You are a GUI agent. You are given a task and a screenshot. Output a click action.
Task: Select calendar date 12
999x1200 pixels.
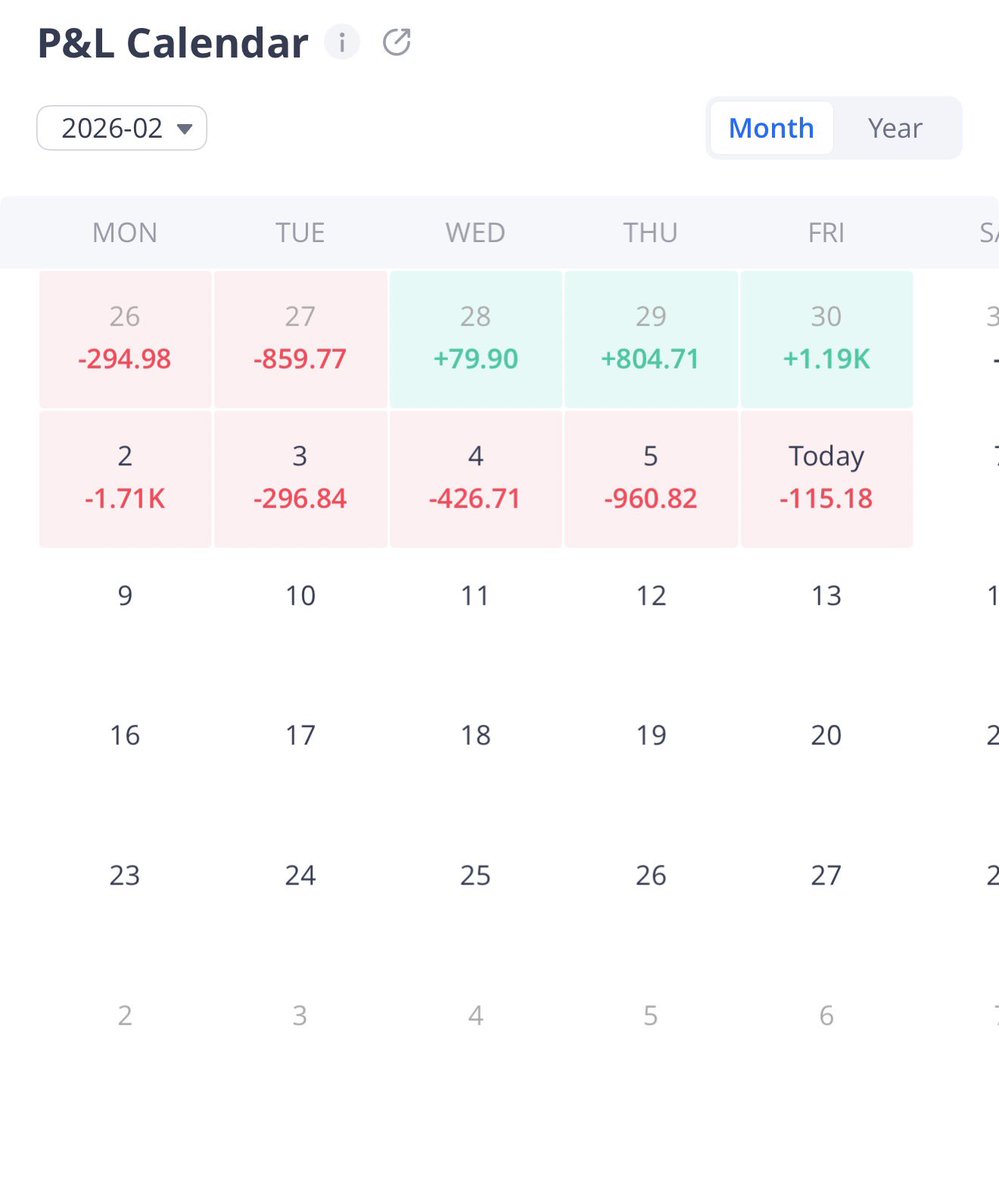coord(651,596)
